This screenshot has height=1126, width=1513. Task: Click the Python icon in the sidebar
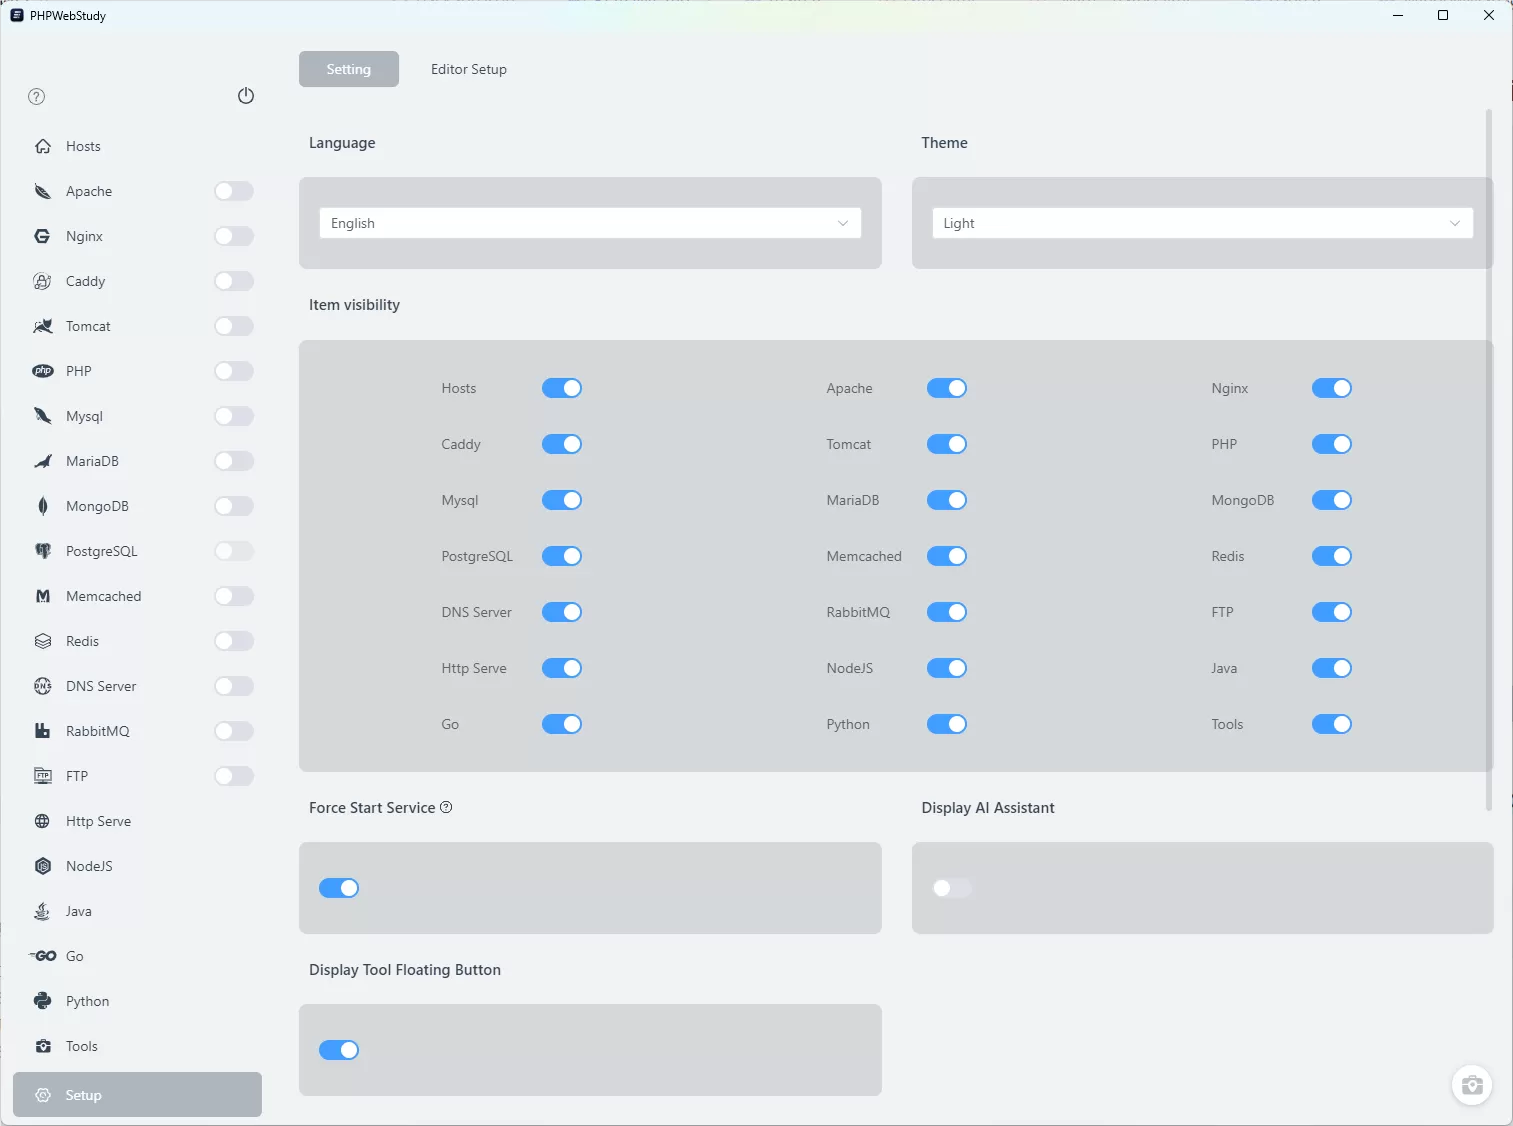pyautogui.click(x=42, y=1001)
